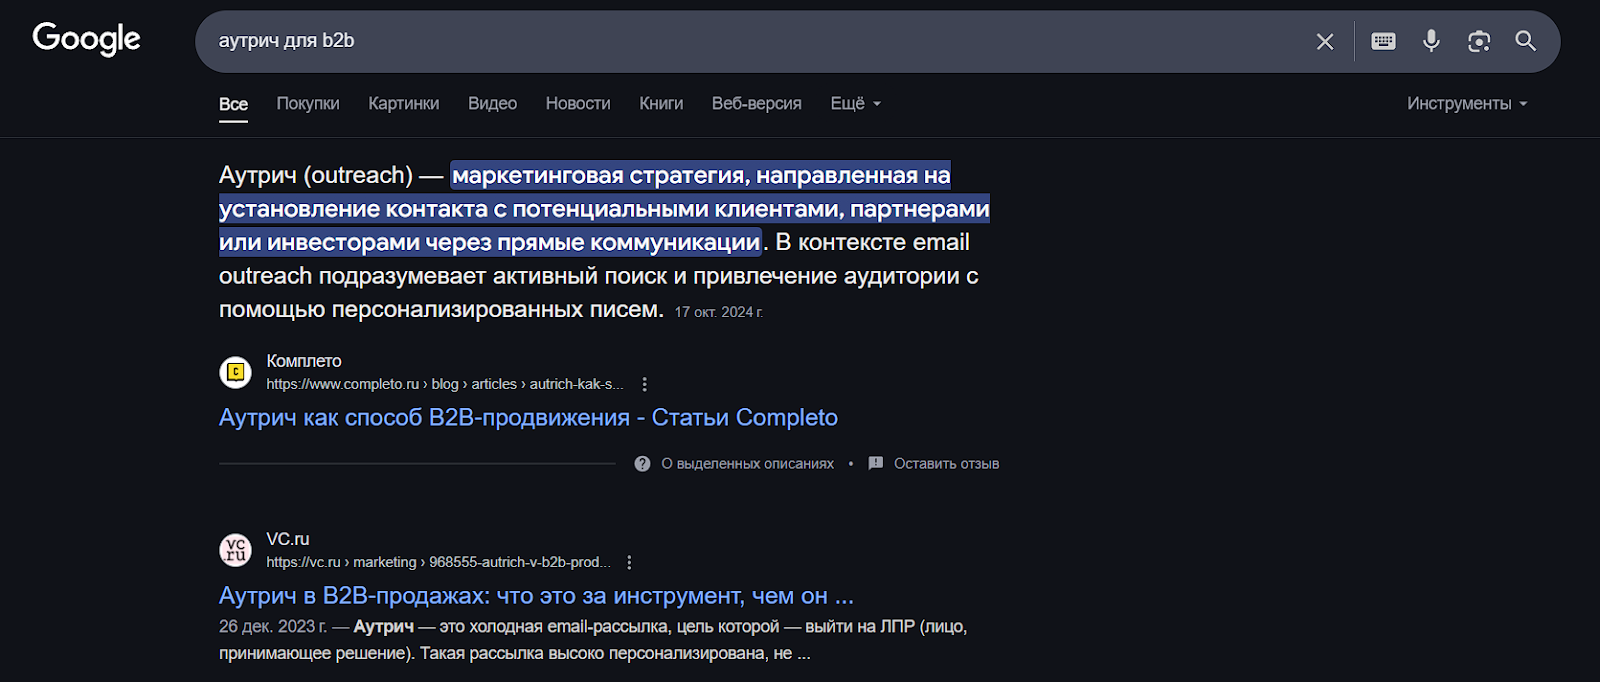Image resolution: width=1600 pixels, height=682 pixels.
Task: Open the Инструменты dropdown
Action: click(x=1467, y=103)
